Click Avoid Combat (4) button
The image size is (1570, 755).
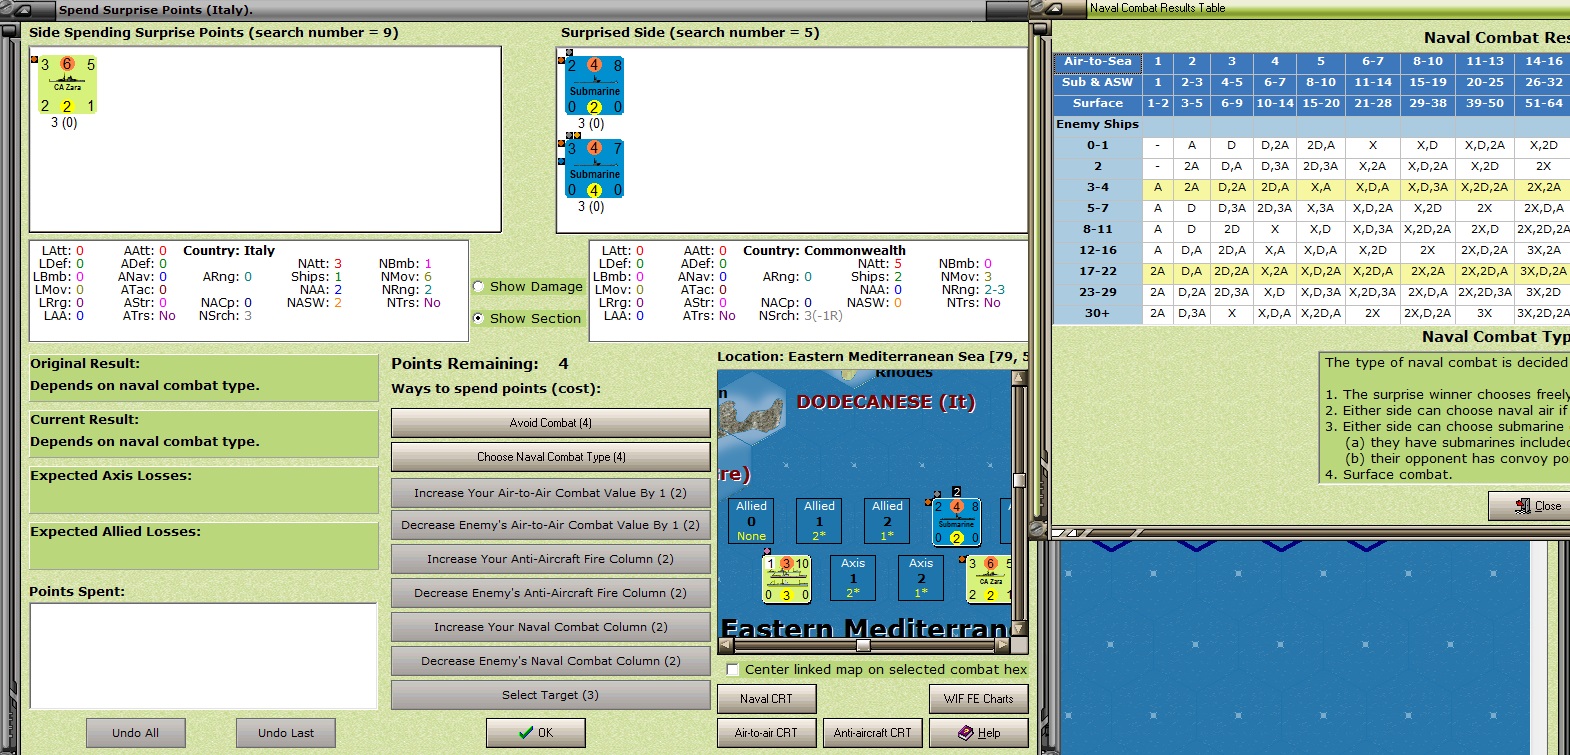(551, 423)
